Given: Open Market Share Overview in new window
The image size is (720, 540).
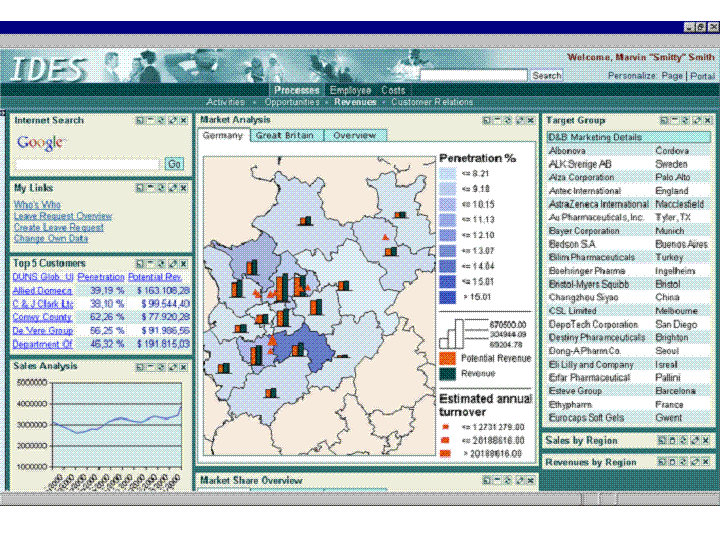Looking at the screenshot, I should (x=487, y=480).
